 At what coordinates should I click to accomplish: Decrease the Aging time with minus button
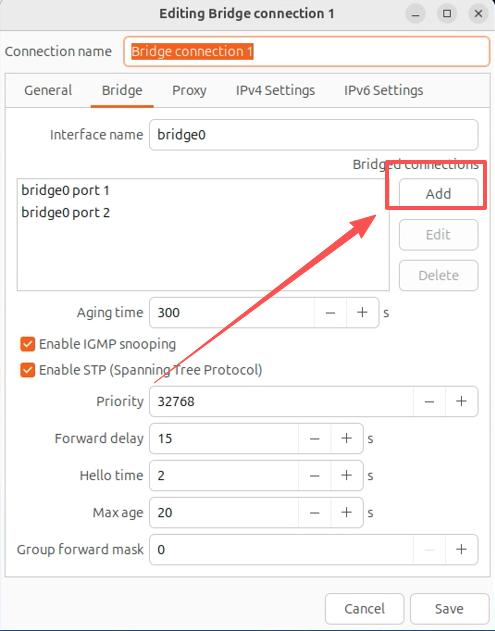330,313
